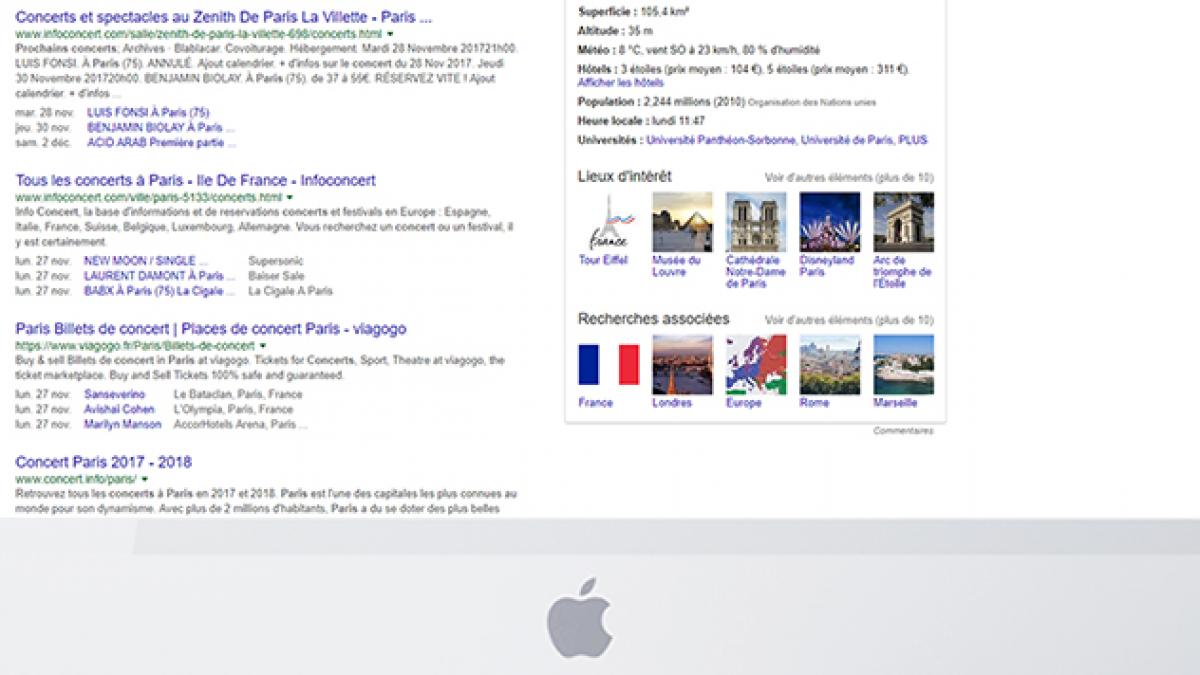This screenshot has height=675, width=1200.
Task: Click the France flag image
Action: tap(608, 365)
